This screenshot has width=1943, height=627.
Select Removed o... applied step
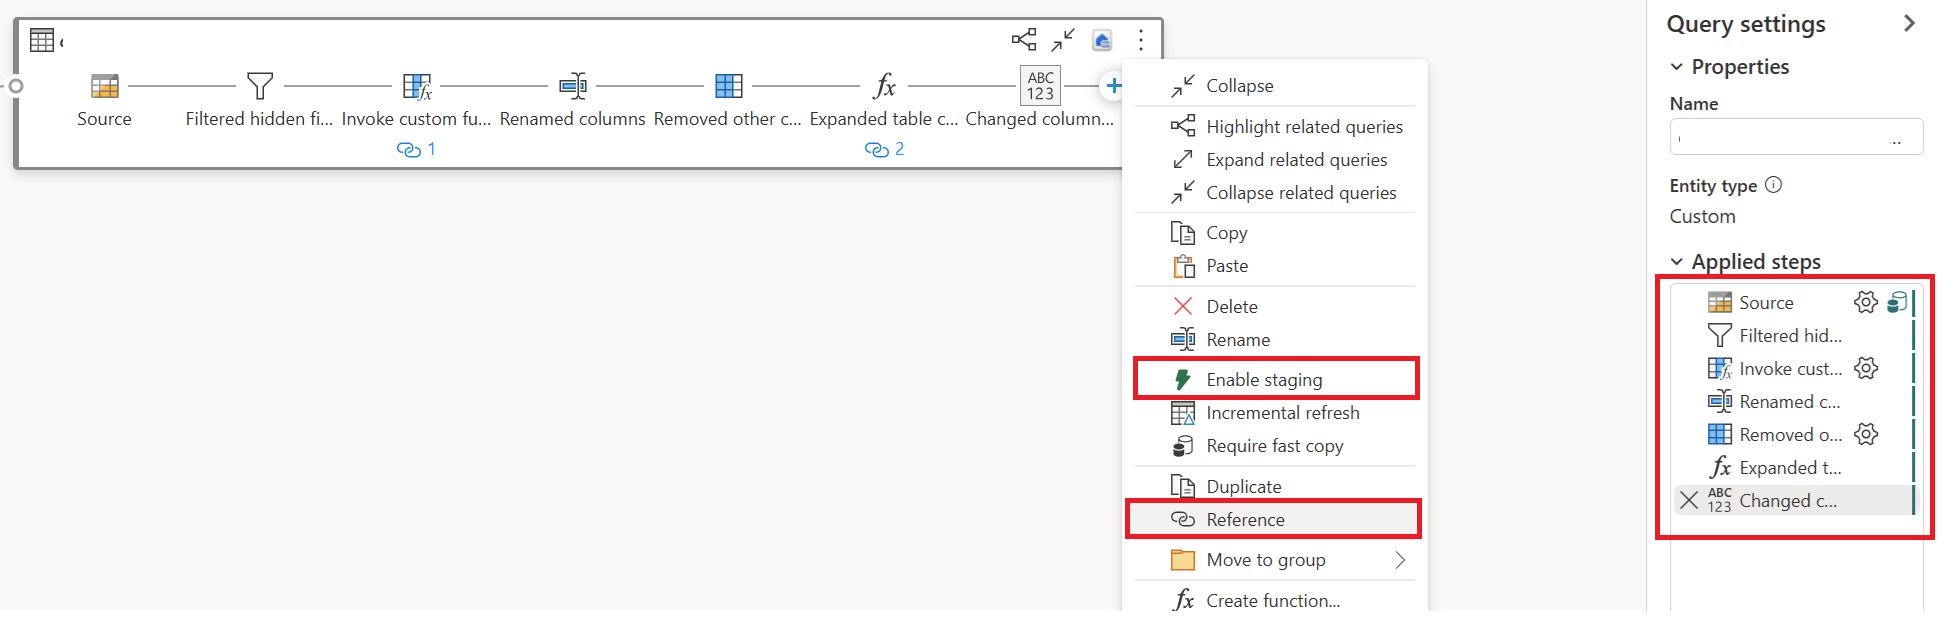1790,435
